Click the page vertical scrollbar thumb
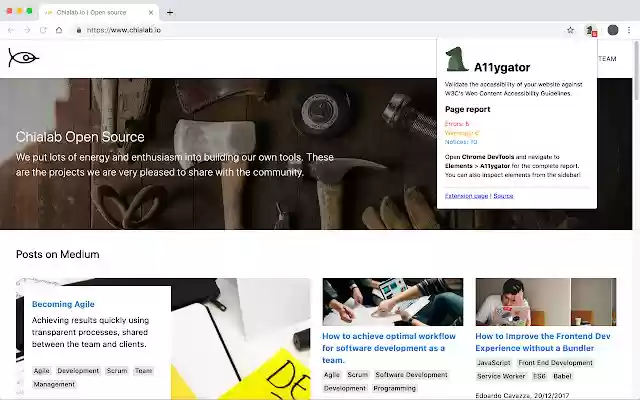The image size is (640, 400). coord(636,69)
